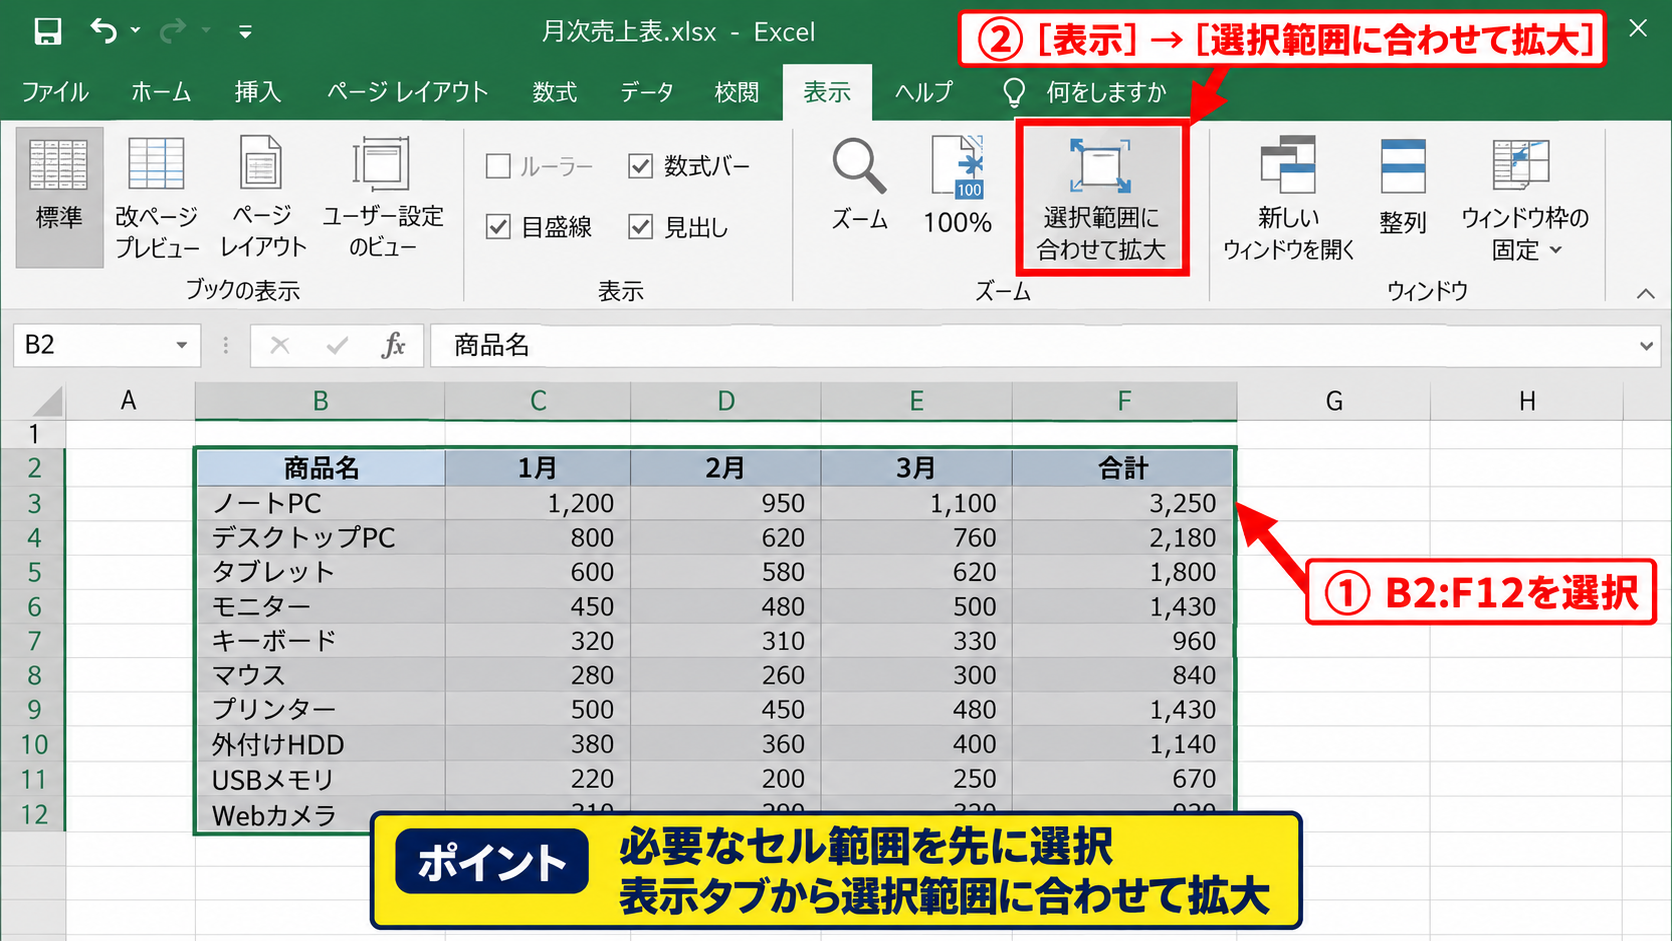Toggle the 数式バー checkbox
Viewport: 1672px width, 941px height.
click(x=641, y=166)
